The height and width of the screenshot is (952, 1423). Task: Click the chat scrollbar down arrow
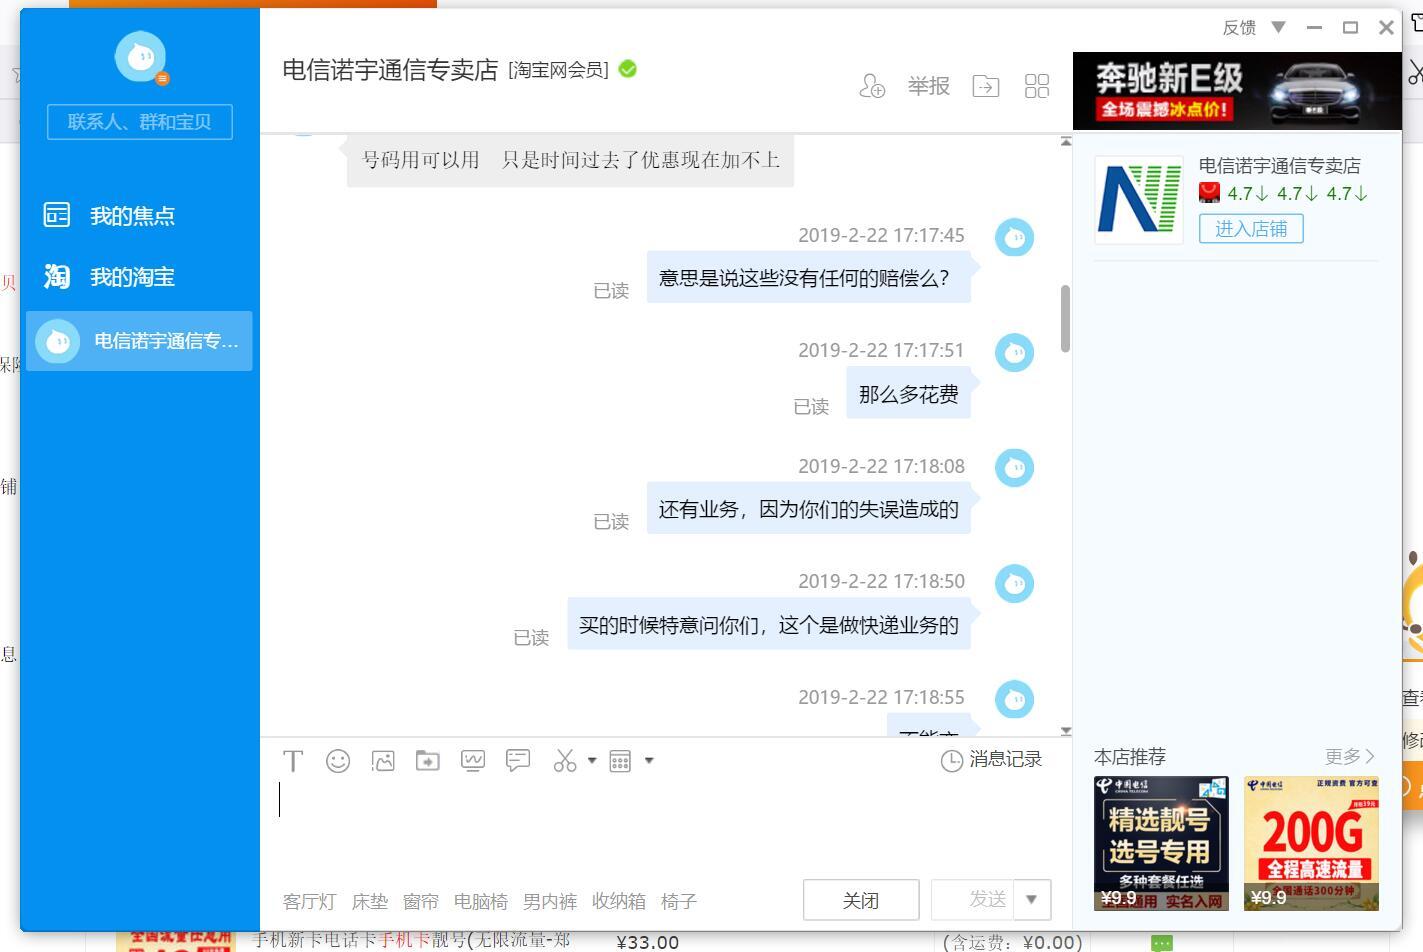tap(1066, 731)
